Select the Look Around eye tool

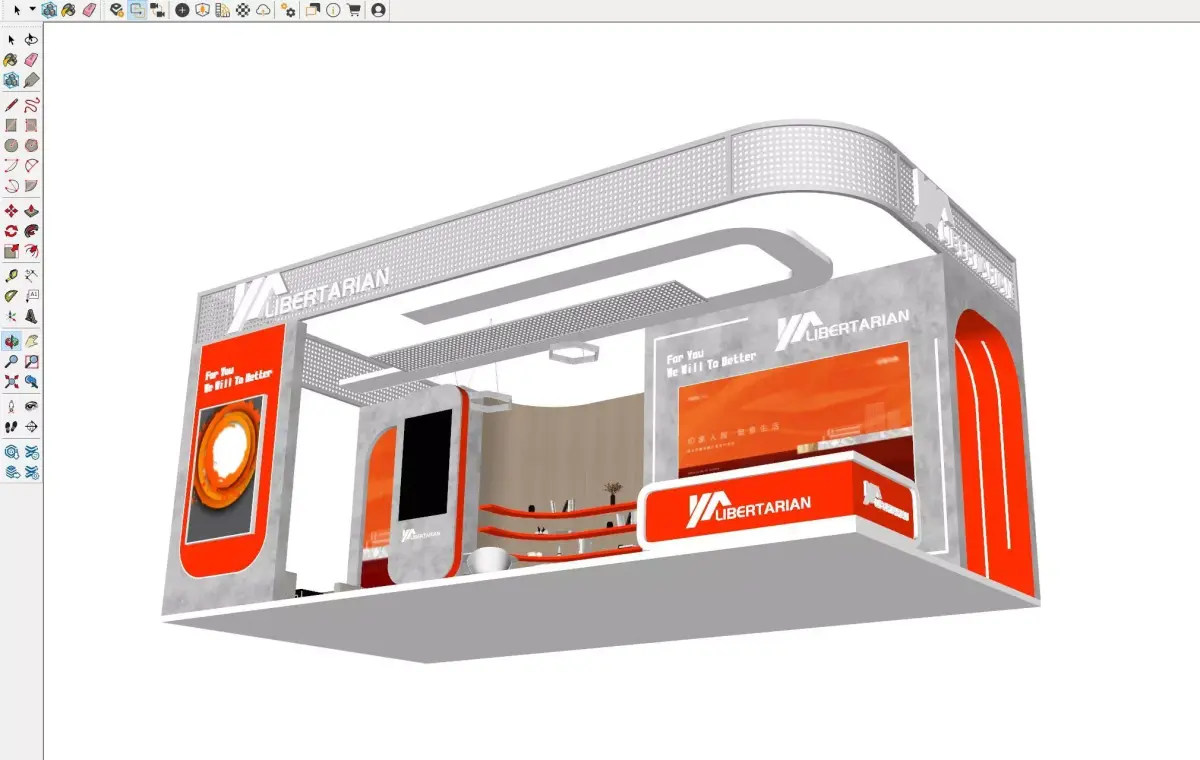(32, 406)
